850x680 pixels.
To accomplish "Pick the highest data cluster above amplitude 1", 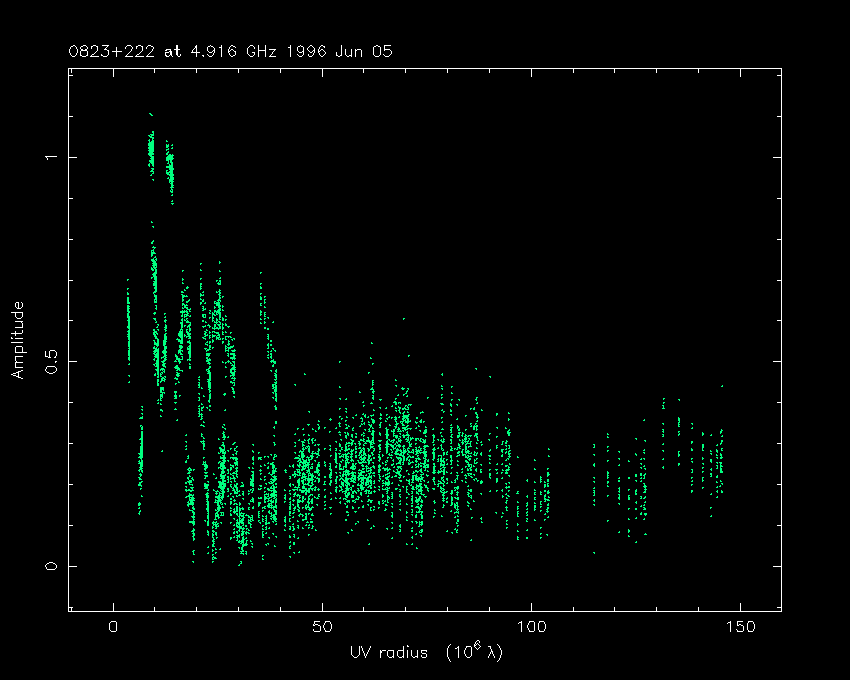I will 151,150.
